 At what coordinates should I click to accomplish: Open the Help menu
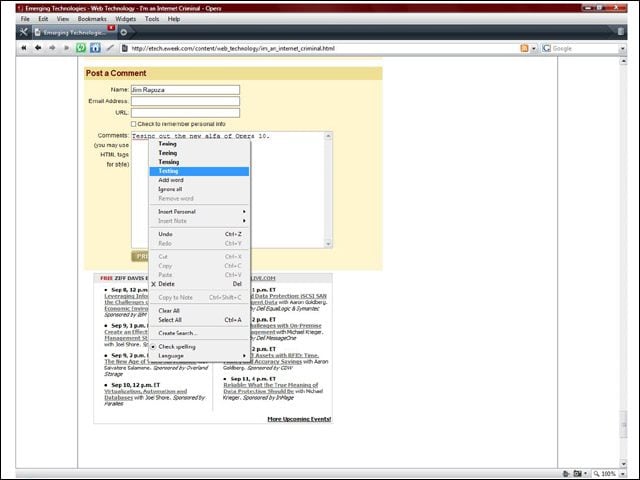pyautogui.click(x=174, y=19)
